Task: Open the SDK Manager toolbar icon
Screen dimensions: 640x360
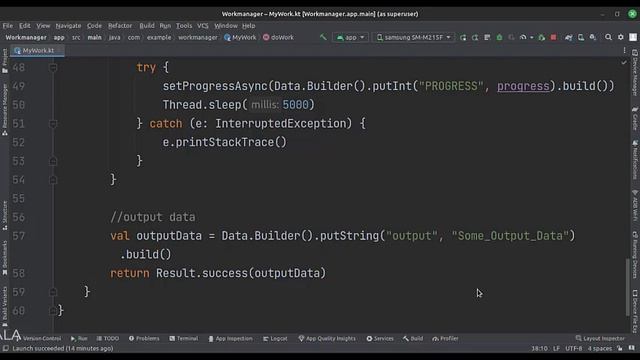Action: click(593, 37)
